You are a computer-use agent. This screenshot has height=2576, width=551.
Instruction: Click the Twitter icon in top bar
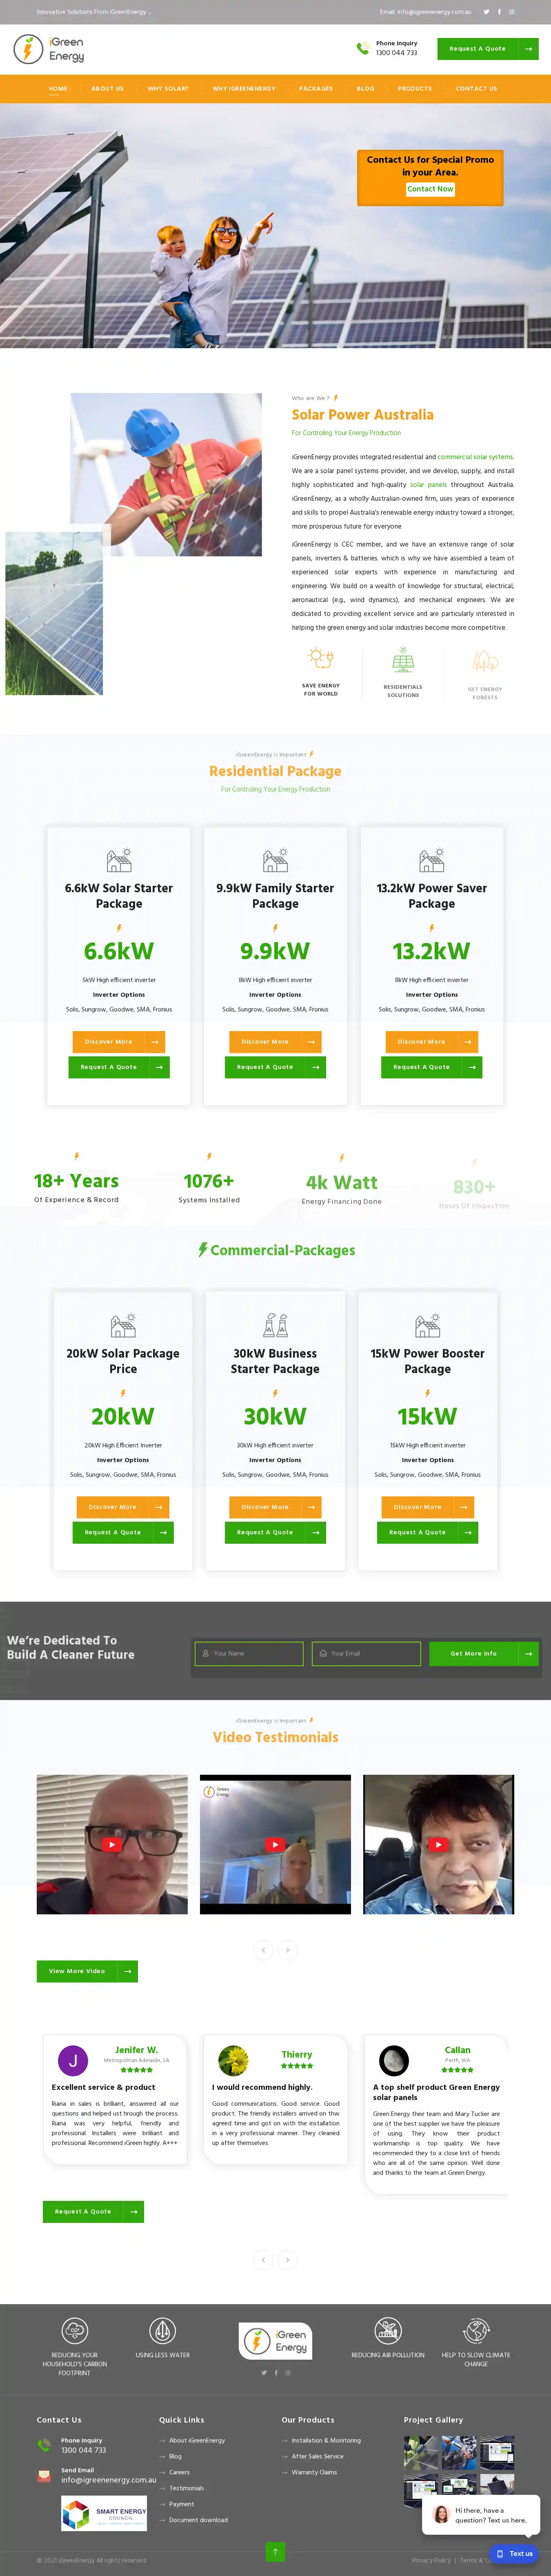click(x=486, y=12)
